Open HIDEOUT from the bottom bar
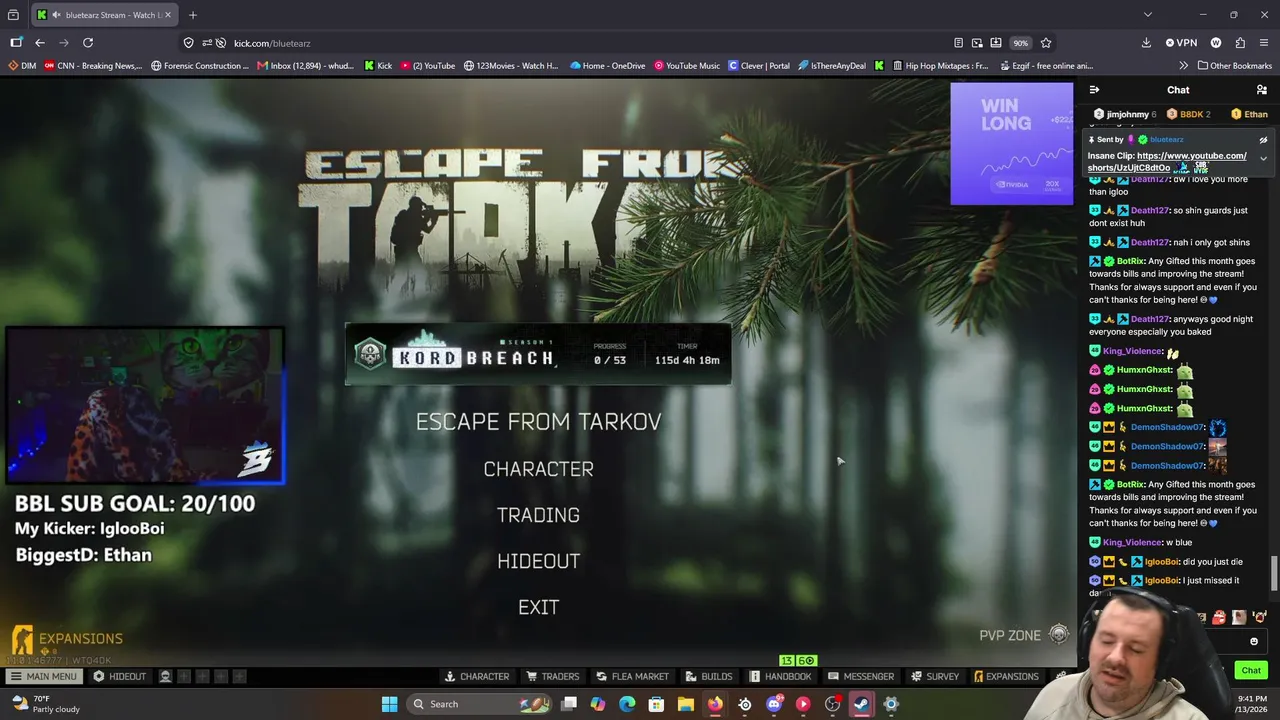This screenshot has width=1280, height=720. coord(119,676)
